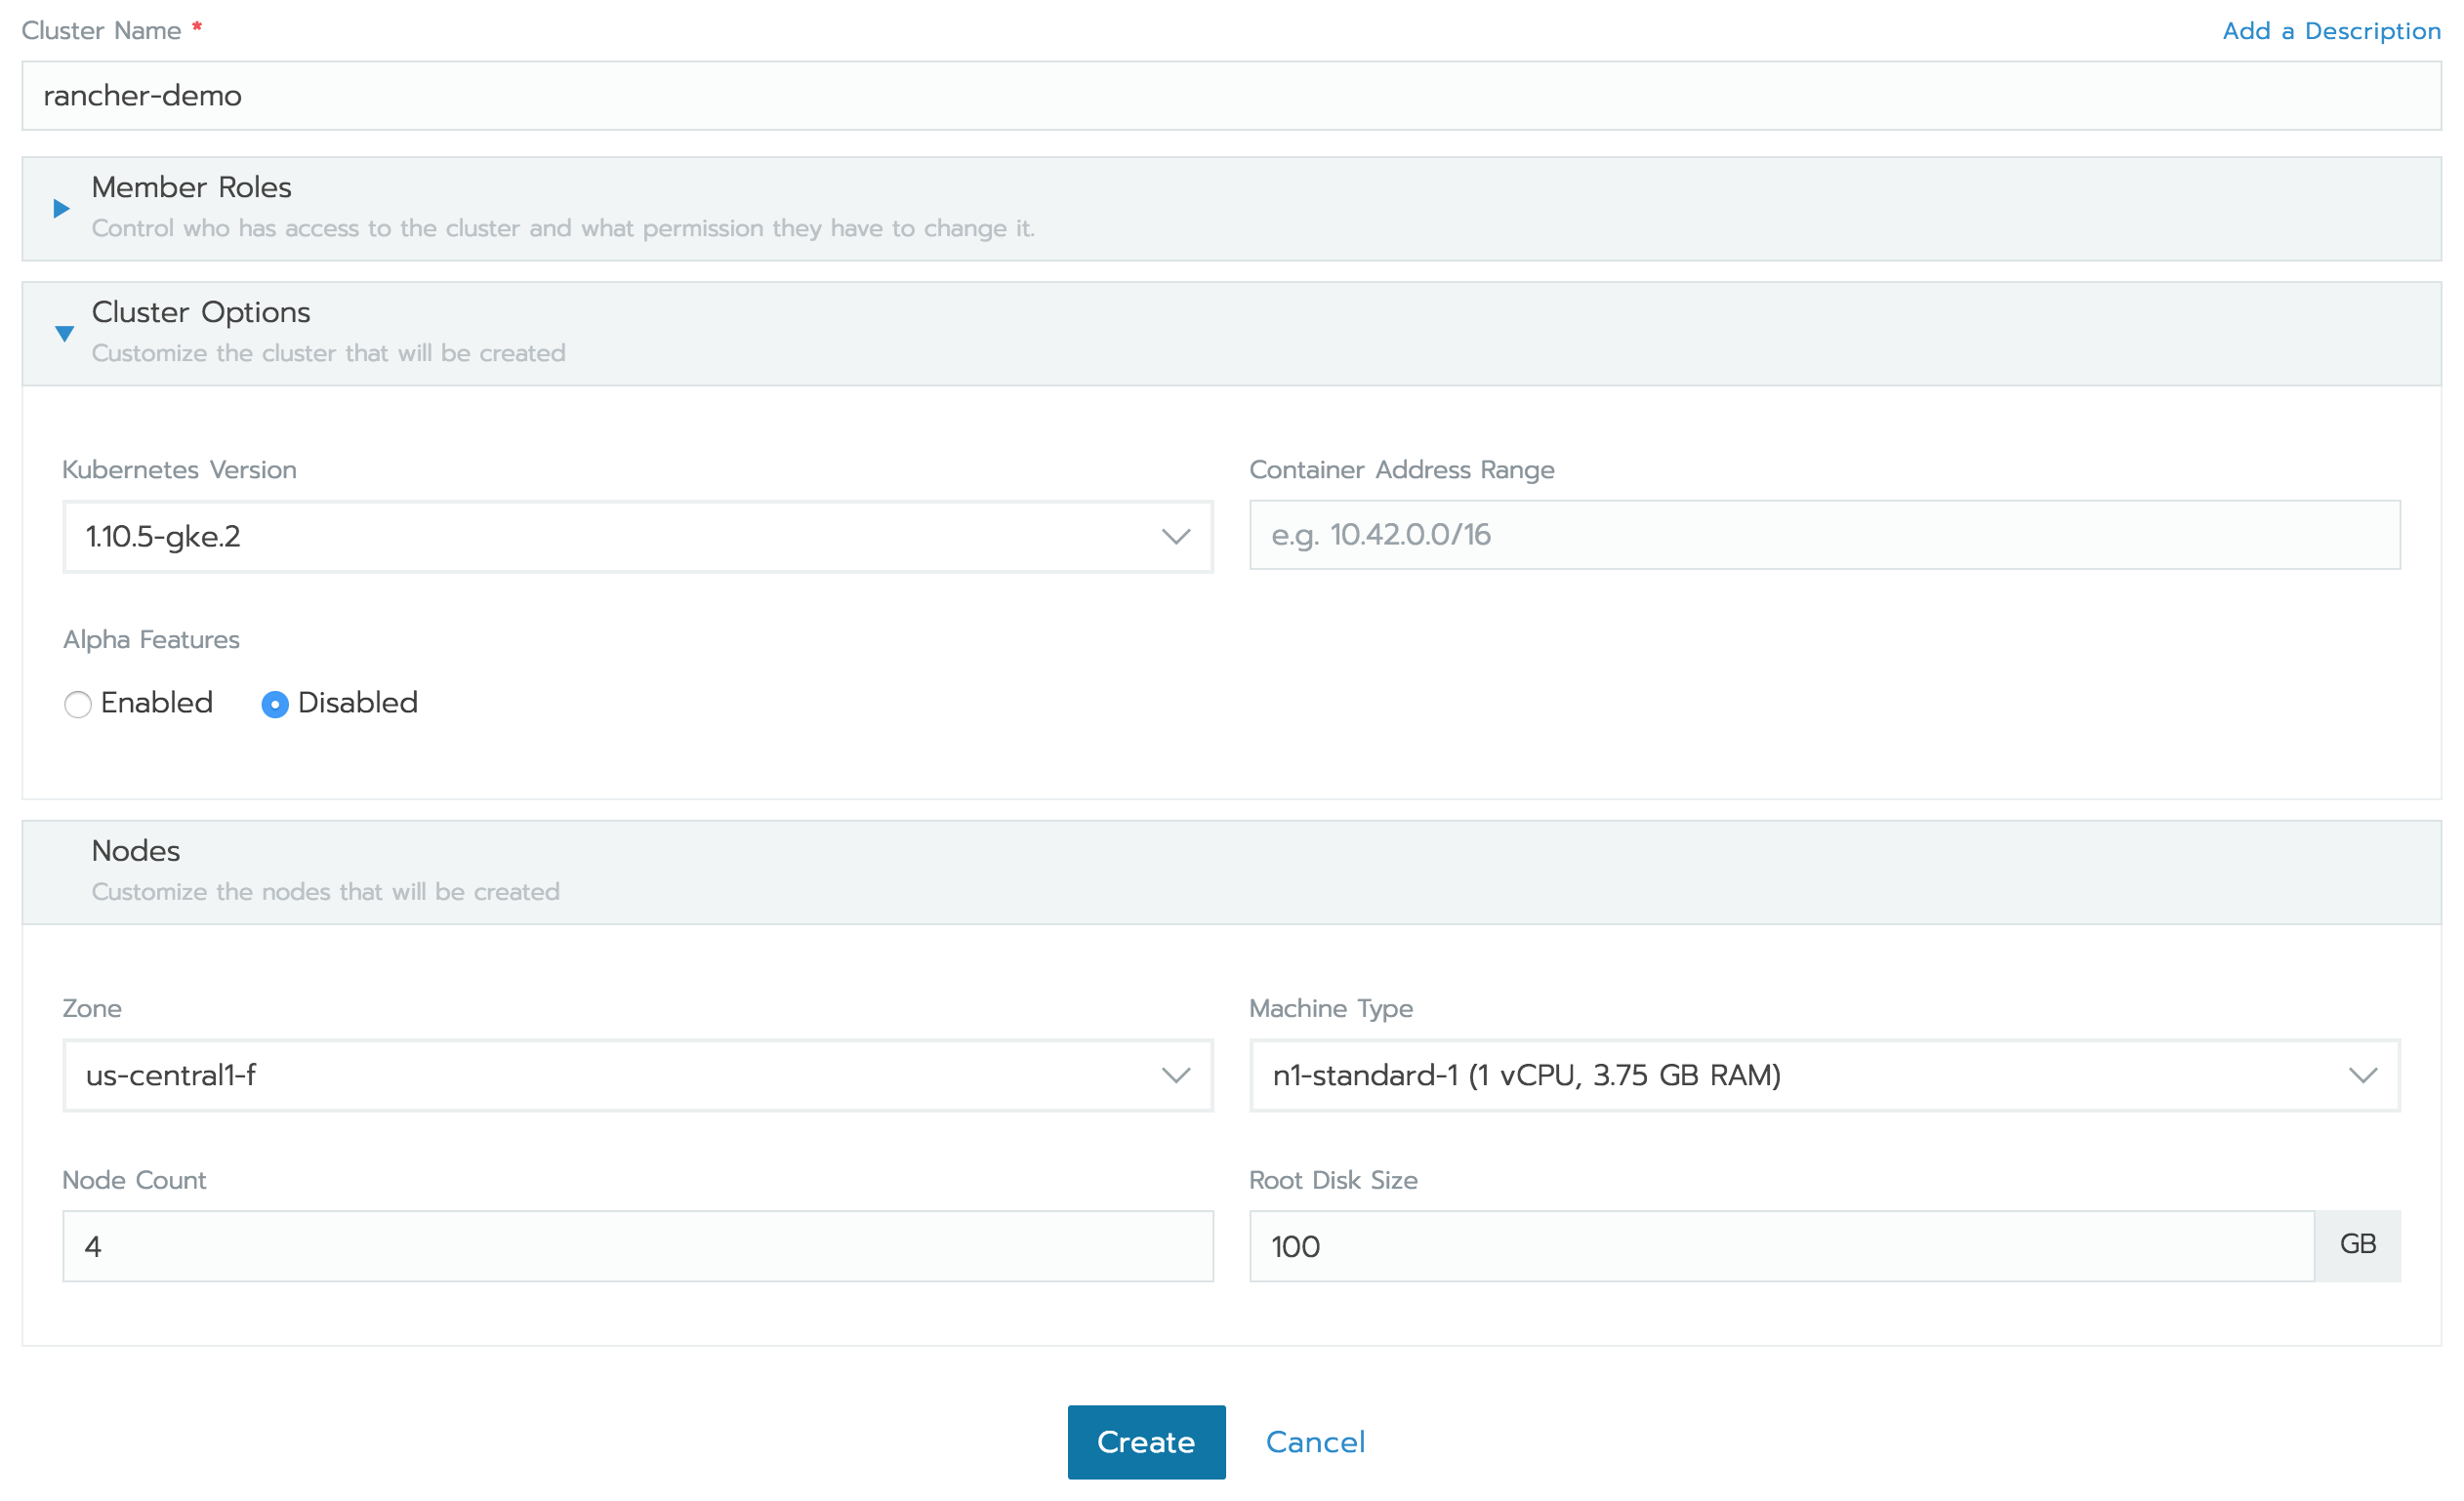This screenshot has height=1501, width=2464.
Task: Click the Cancel link
Action: tap(1314, 1442)
